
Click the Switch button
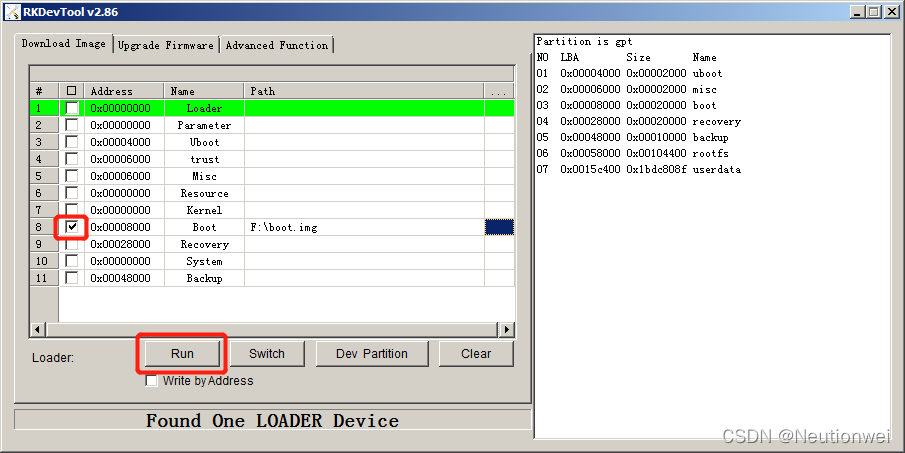pos(267,354)
